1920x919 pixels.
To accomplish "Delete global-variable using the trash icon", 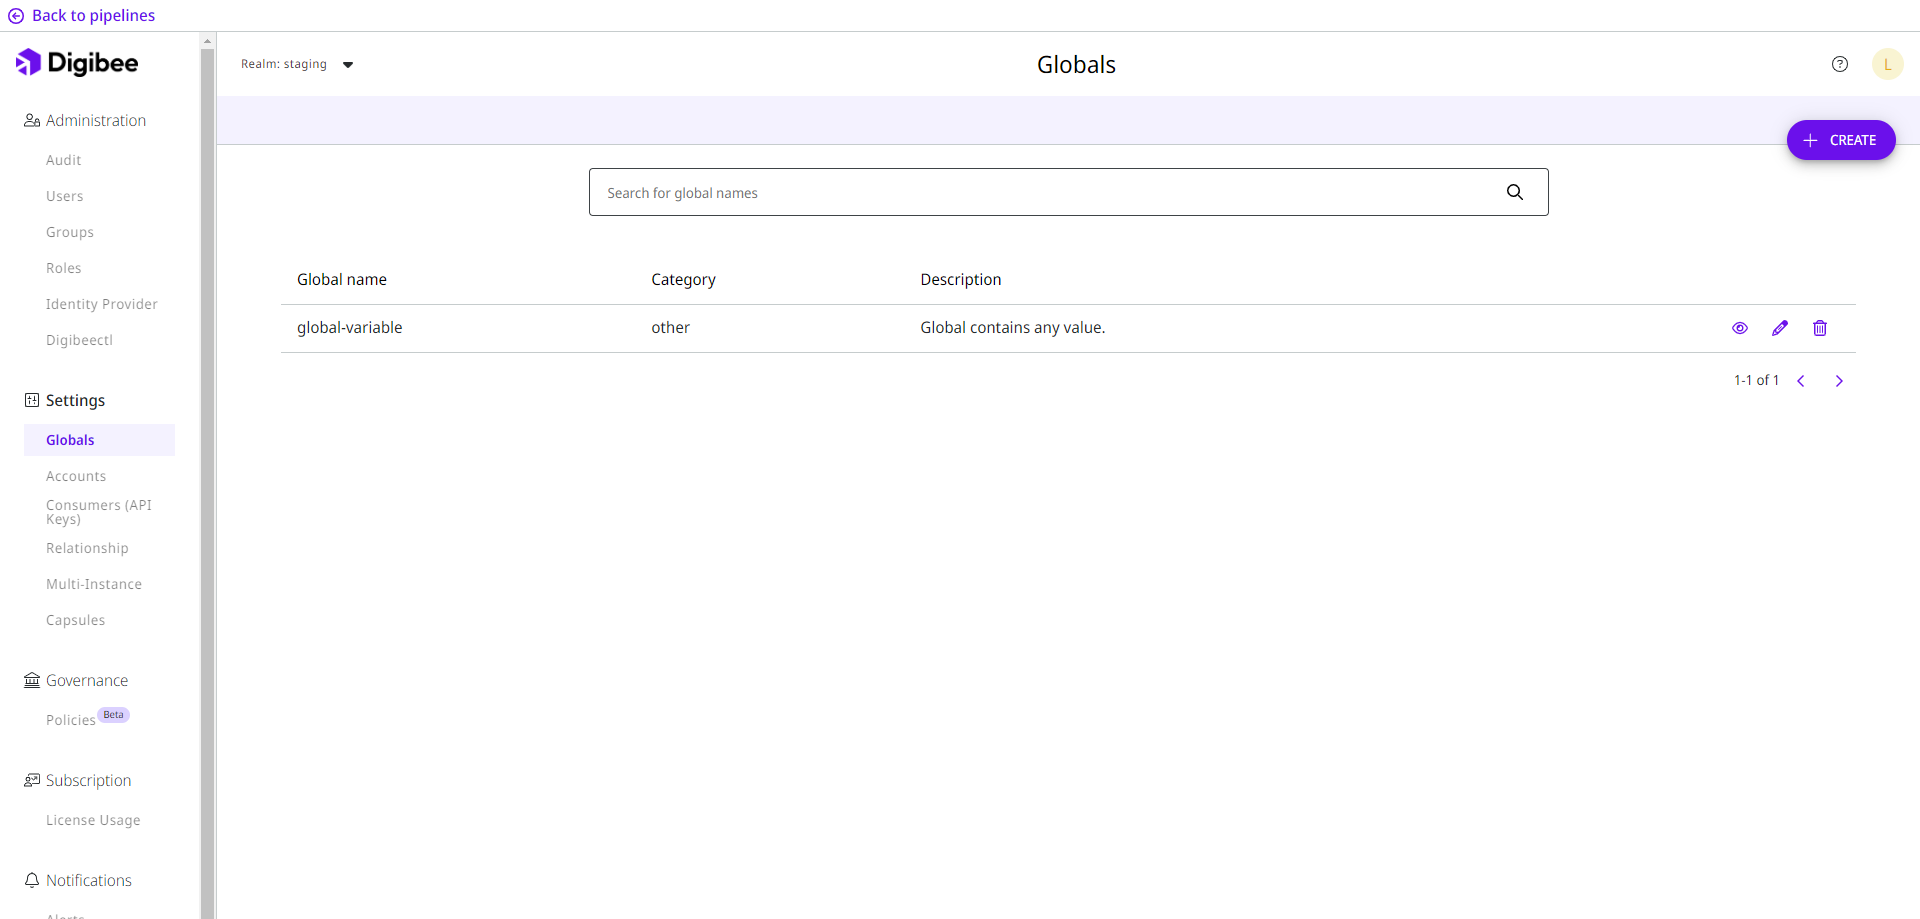I will (x=1820, y=328).
